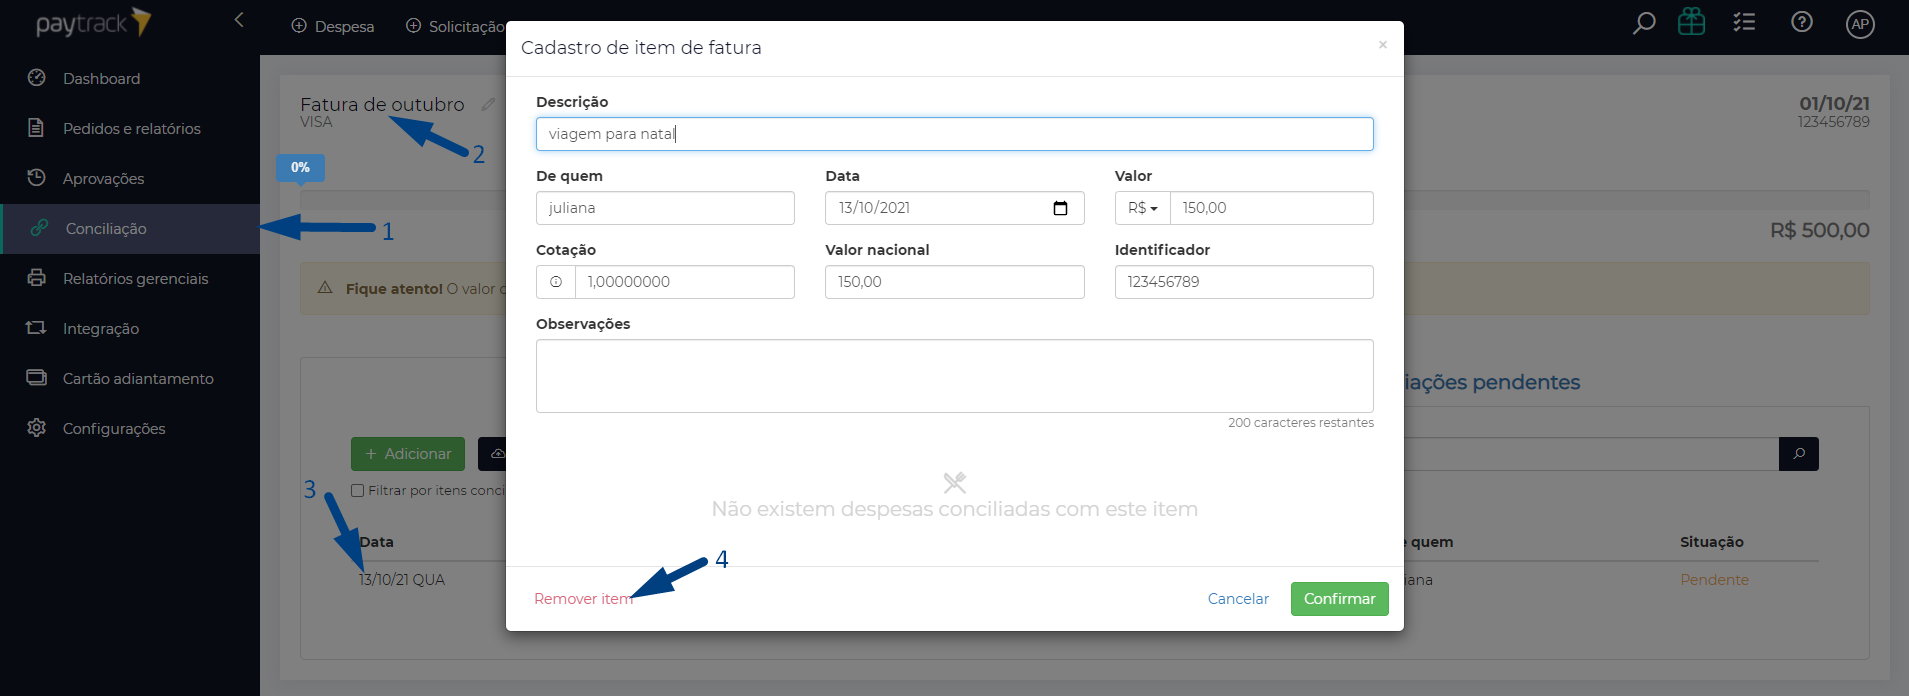Open the AP user avatar menu
Viewport: 1909px width, 696px height.
1860,24
